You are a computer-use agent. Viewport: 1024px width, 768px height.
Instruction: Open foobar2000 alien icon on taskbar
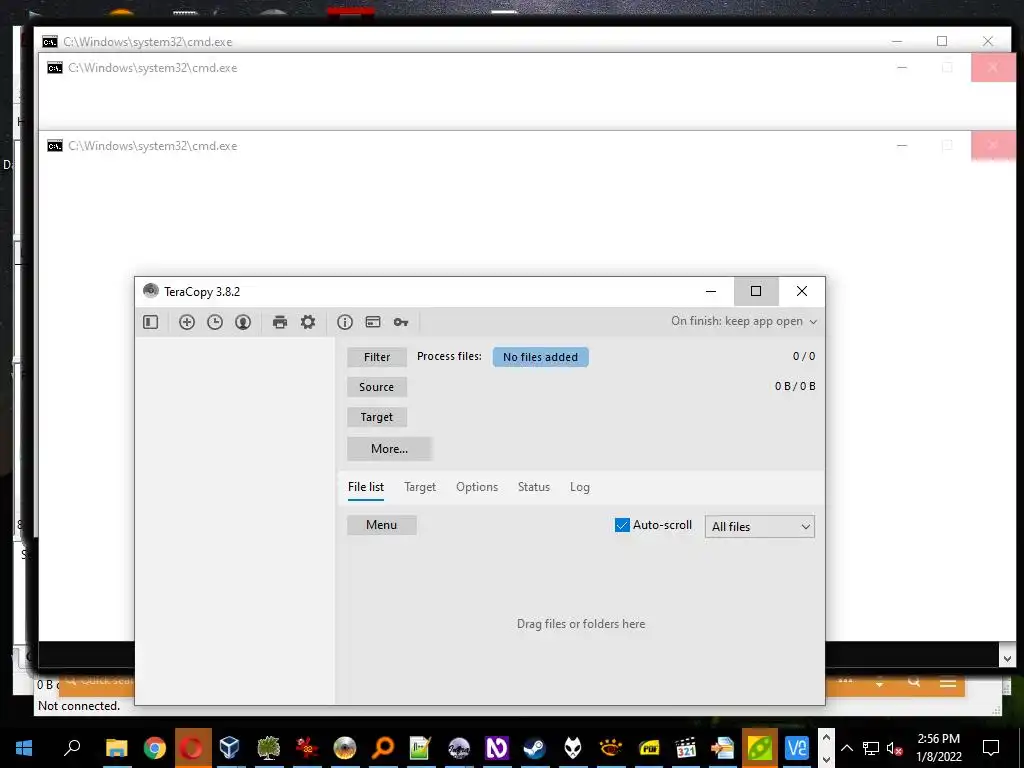tap(573, 748)
